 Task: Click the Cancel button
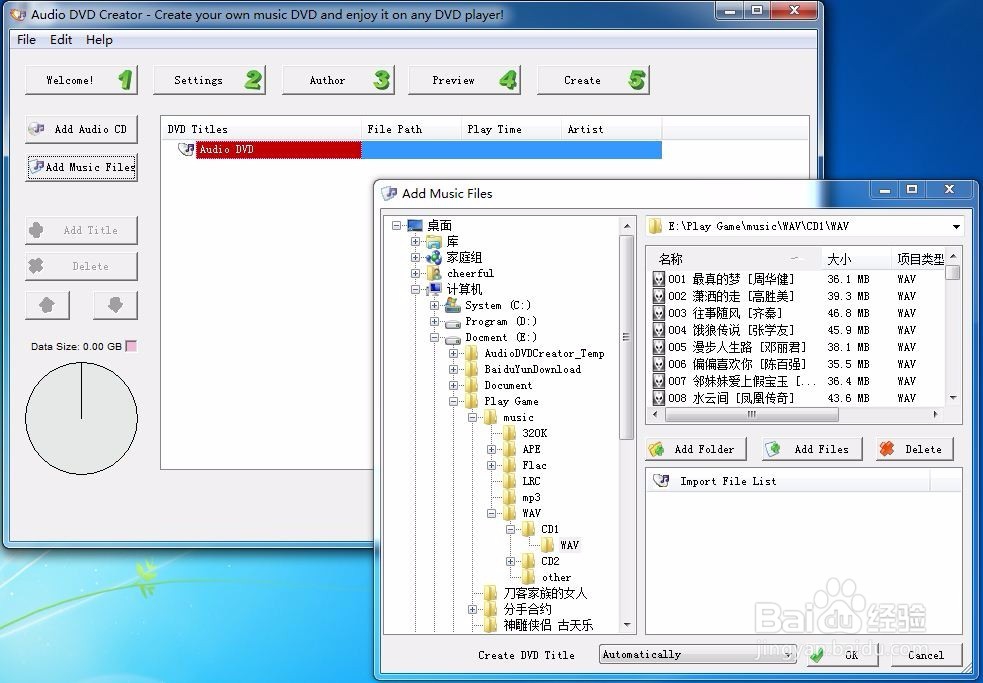926,655
